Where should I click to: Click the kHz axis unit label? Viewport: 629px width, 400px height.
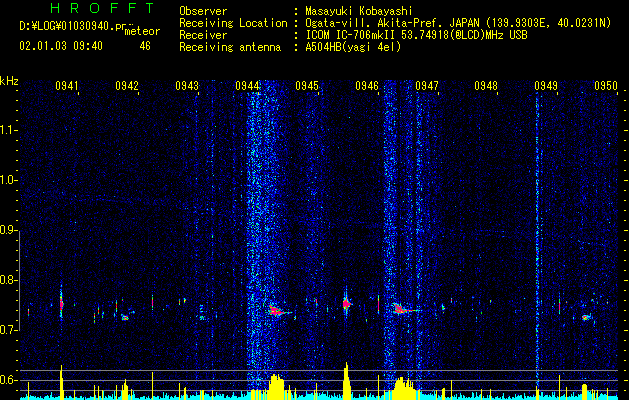(x=9, y=81)
